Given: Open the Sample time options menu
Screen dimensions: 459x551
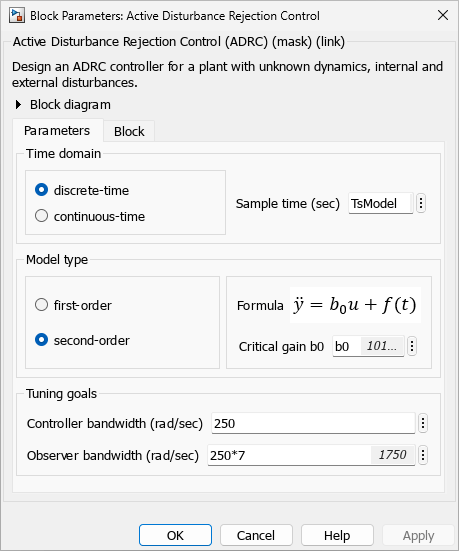Looking at the screenshot, I should coord(421,203).
